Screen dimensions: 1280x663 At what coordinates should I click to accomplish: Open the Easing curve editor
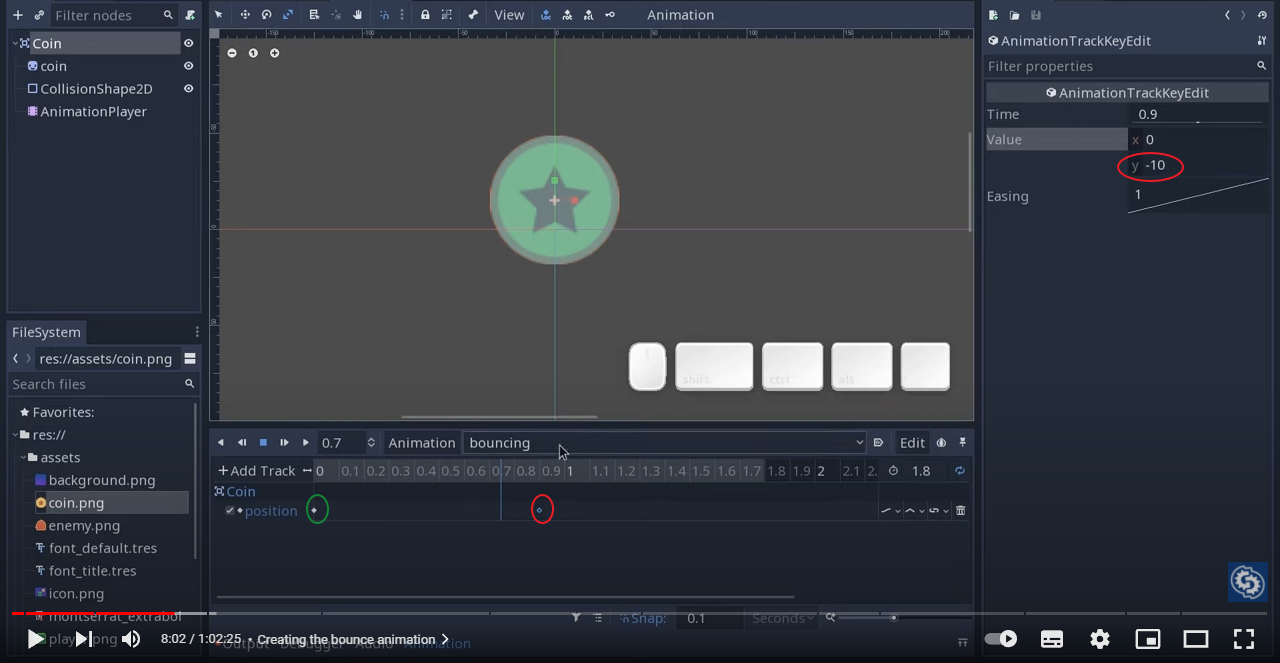click(x=1198, y=196)
